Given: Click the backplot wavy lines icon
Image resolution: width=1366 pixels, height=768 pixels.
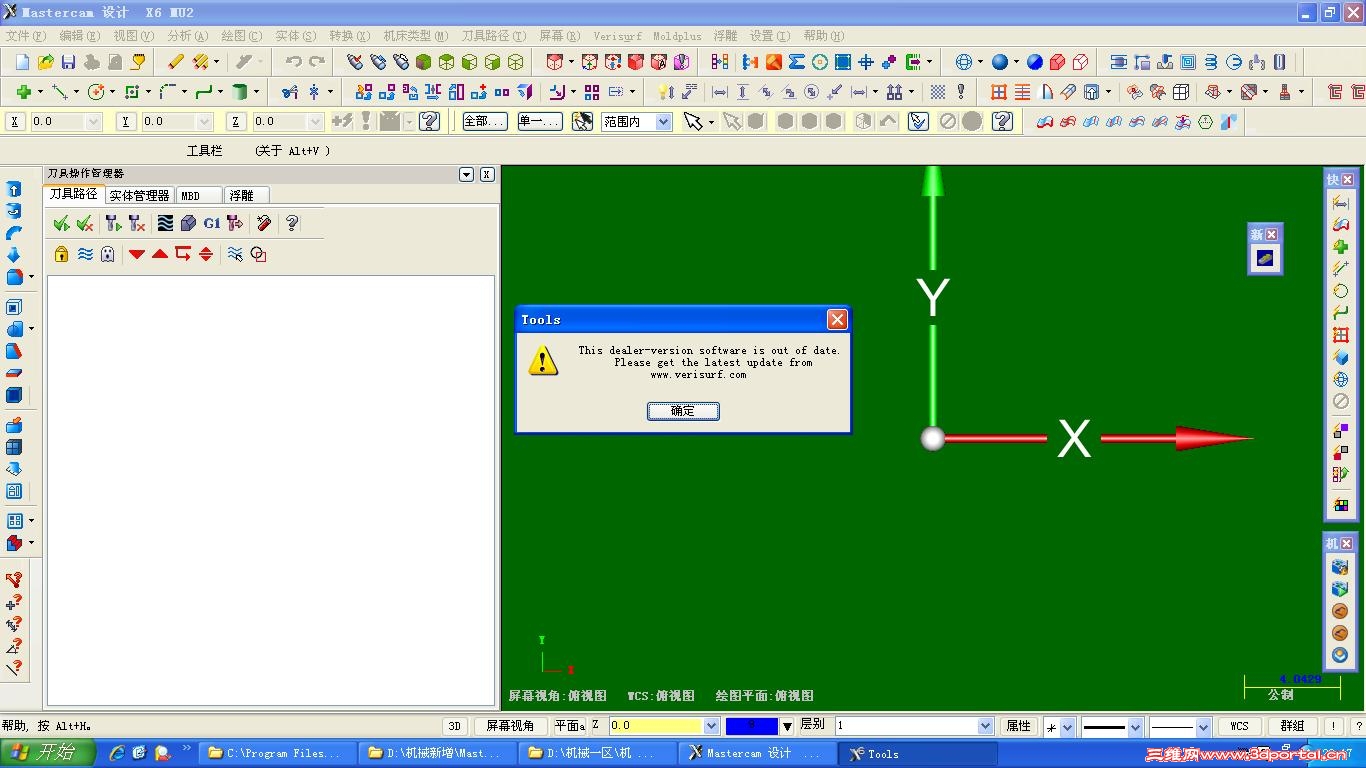Looking at the screenshot, I should pyautogui.click(x=165, y=223).
